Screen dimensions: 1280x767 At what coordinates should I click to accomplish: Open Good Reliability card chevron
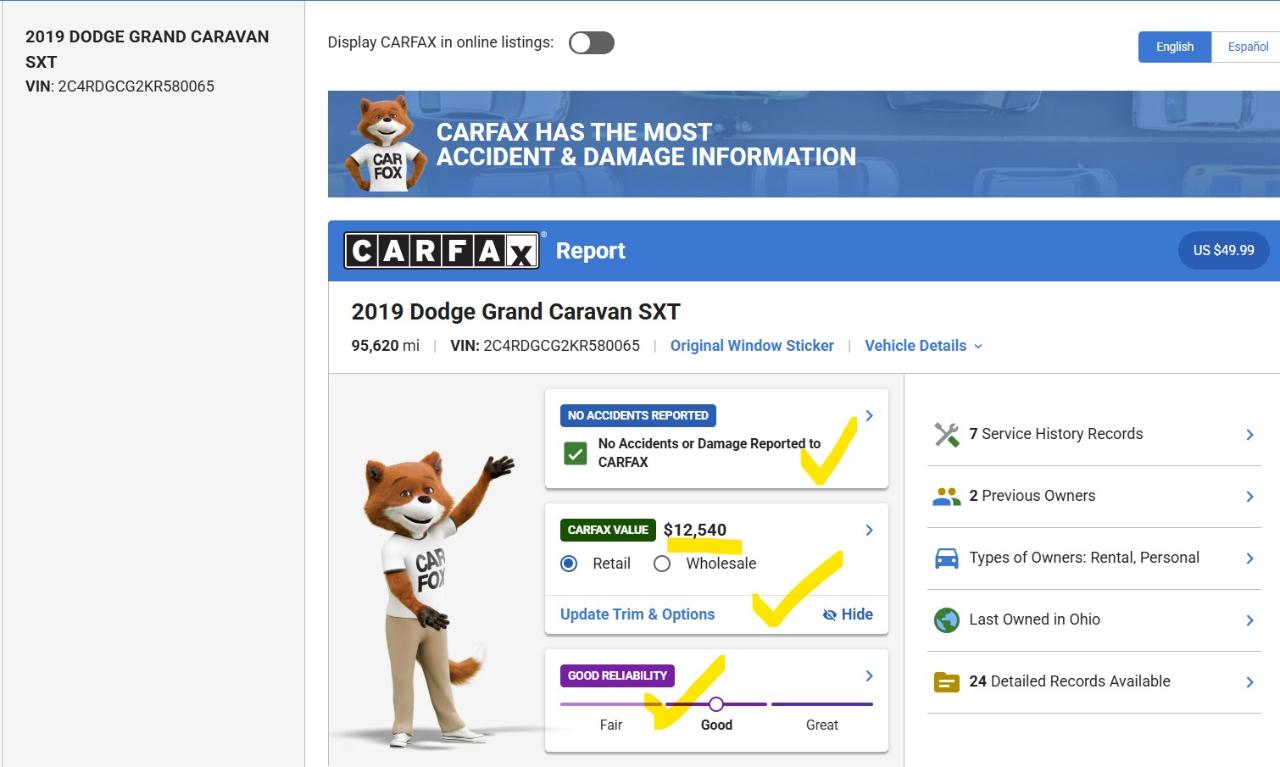click(x=869, y=675)
